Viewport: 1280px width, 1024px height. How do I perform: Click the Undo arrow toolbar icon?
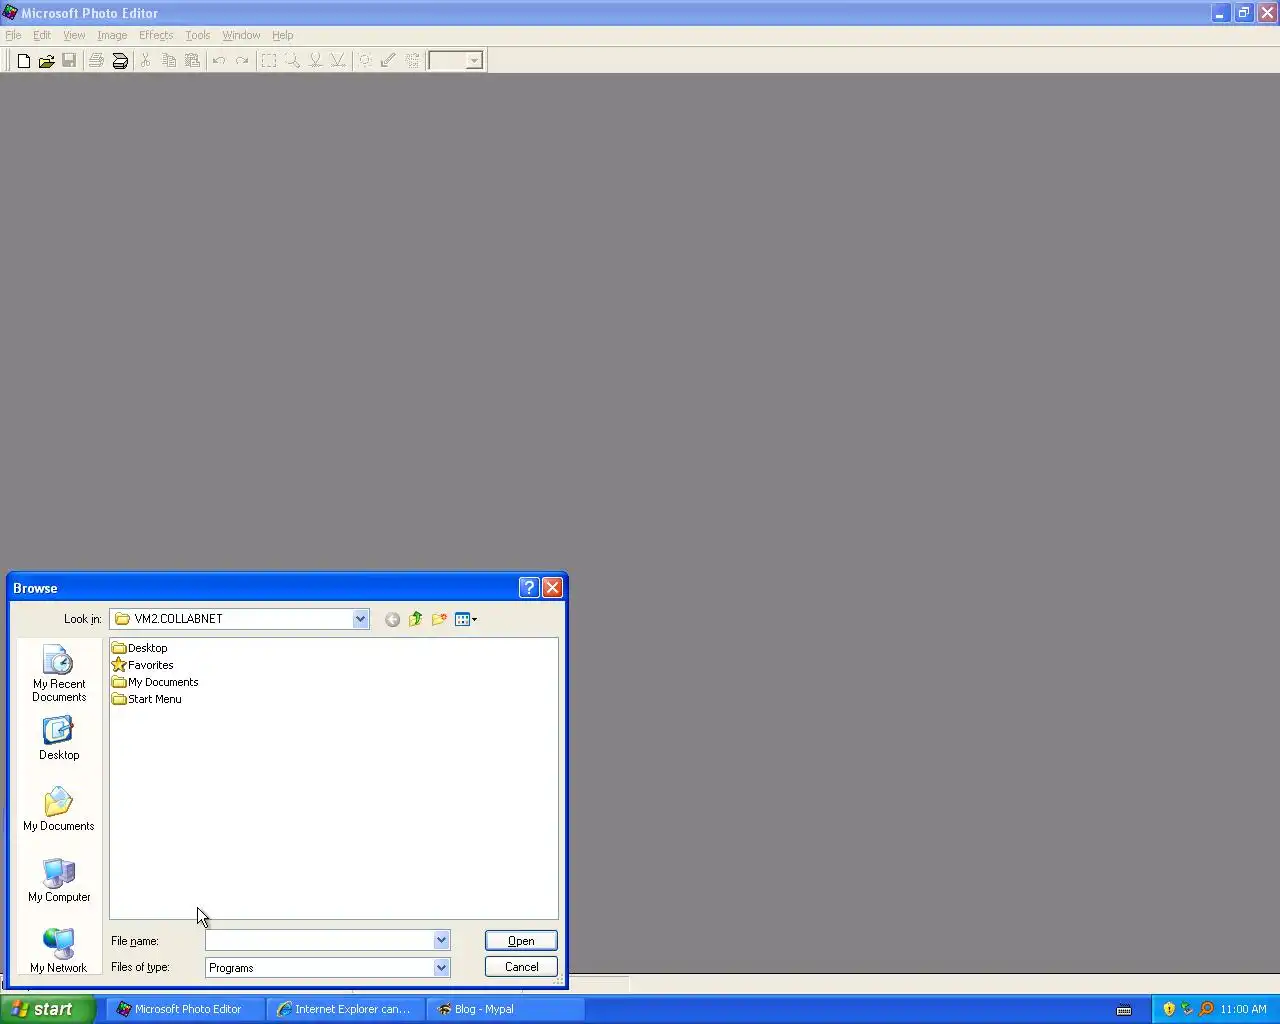[219, 61]
